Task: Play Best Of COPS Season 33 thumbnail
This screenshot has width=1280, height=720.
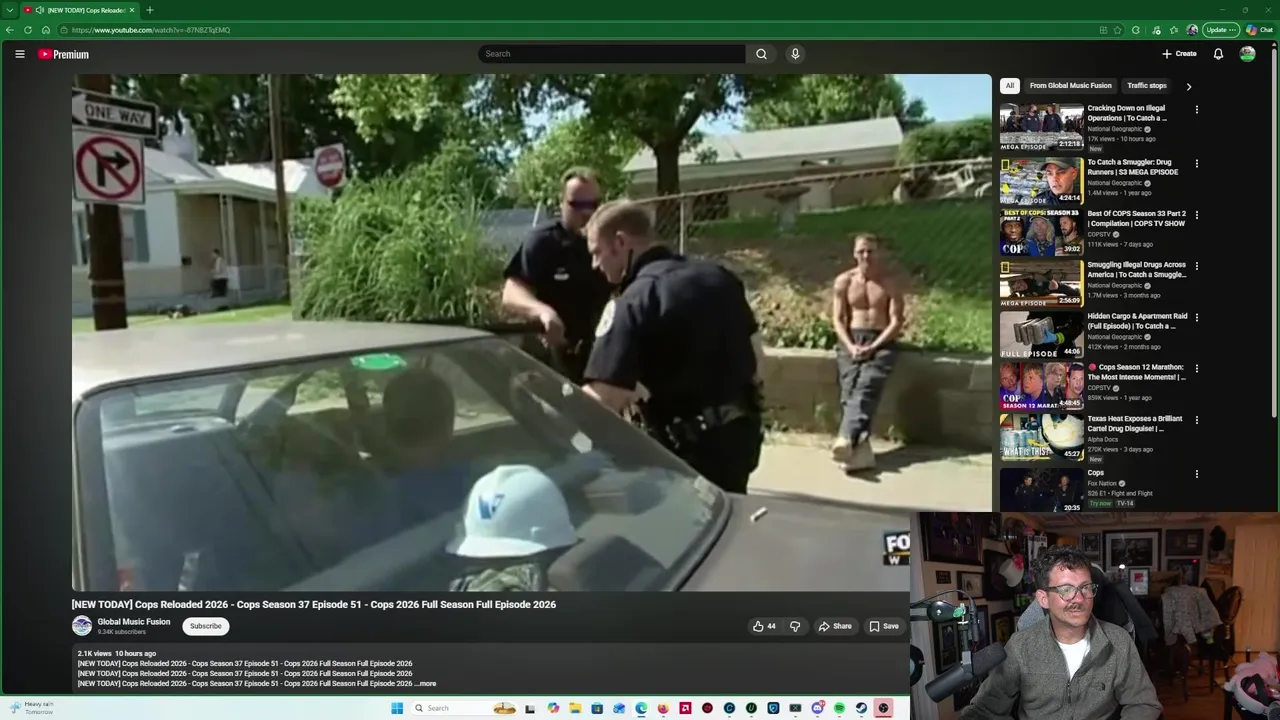Action: (1041, 232)
